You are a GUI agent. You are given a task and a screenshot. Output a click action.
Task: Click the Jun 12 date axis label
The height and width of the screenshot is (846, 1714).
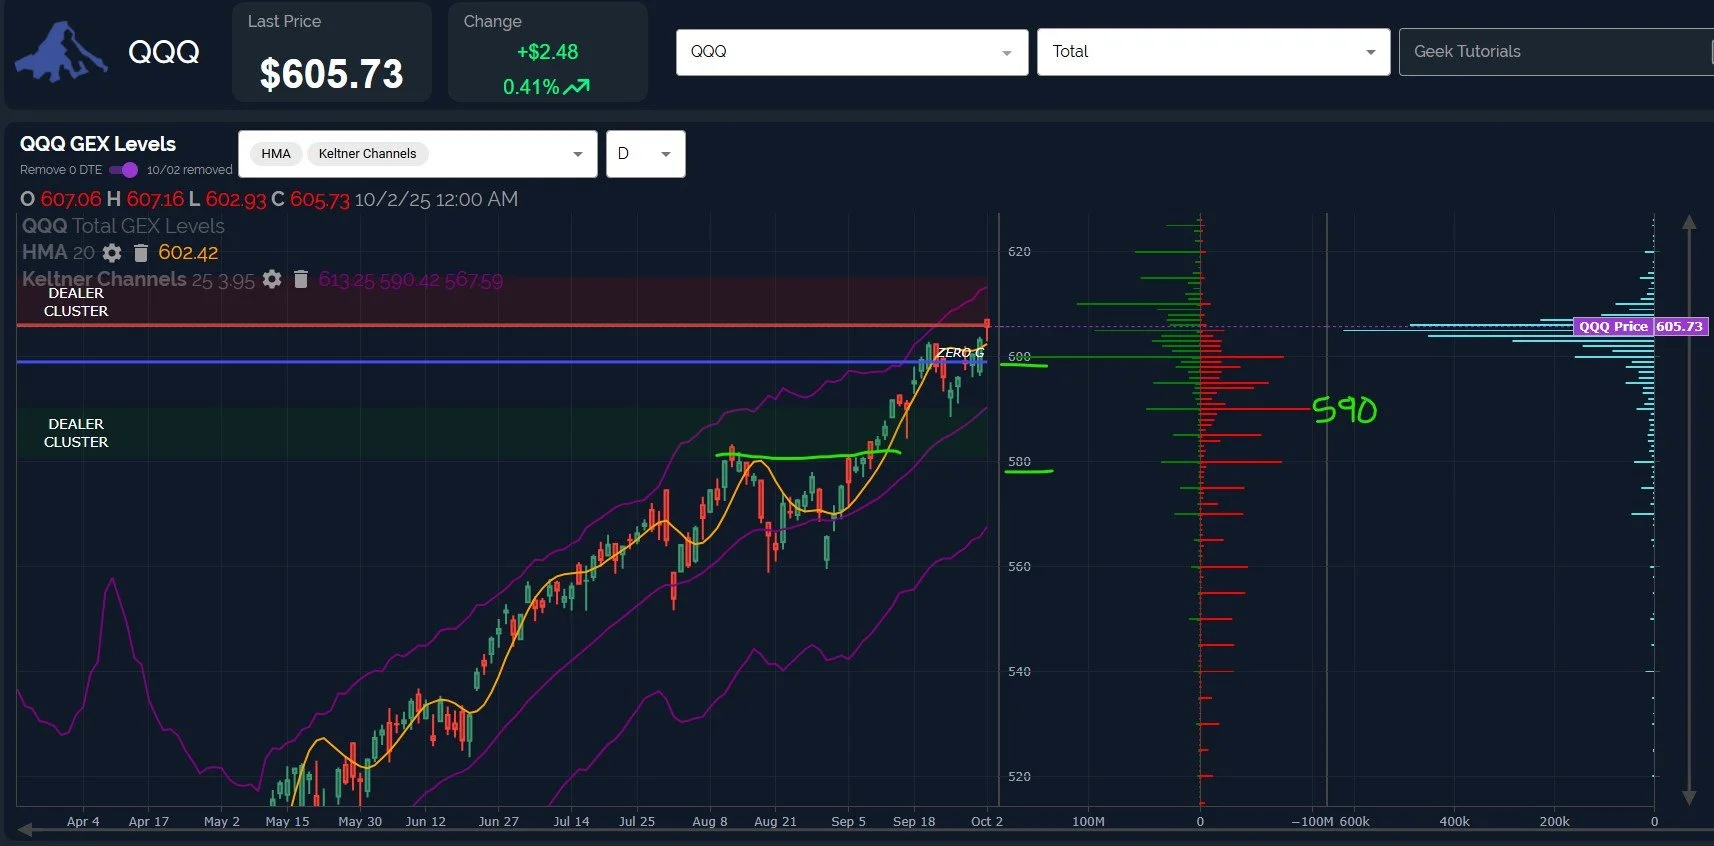coord(425,822)
